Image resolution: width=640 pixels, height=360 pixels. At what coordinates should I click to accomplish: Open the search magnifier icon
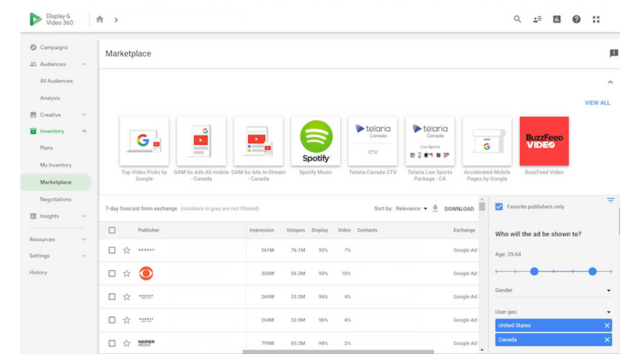517,19
